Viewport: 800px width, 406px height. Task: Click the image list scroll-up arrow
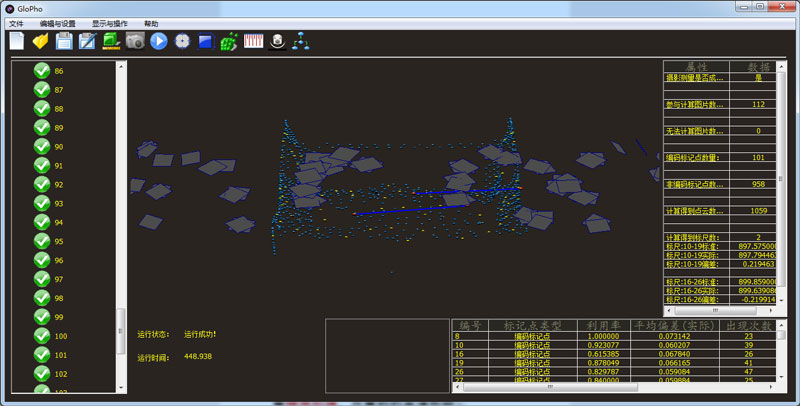click(x=121, y=67)
